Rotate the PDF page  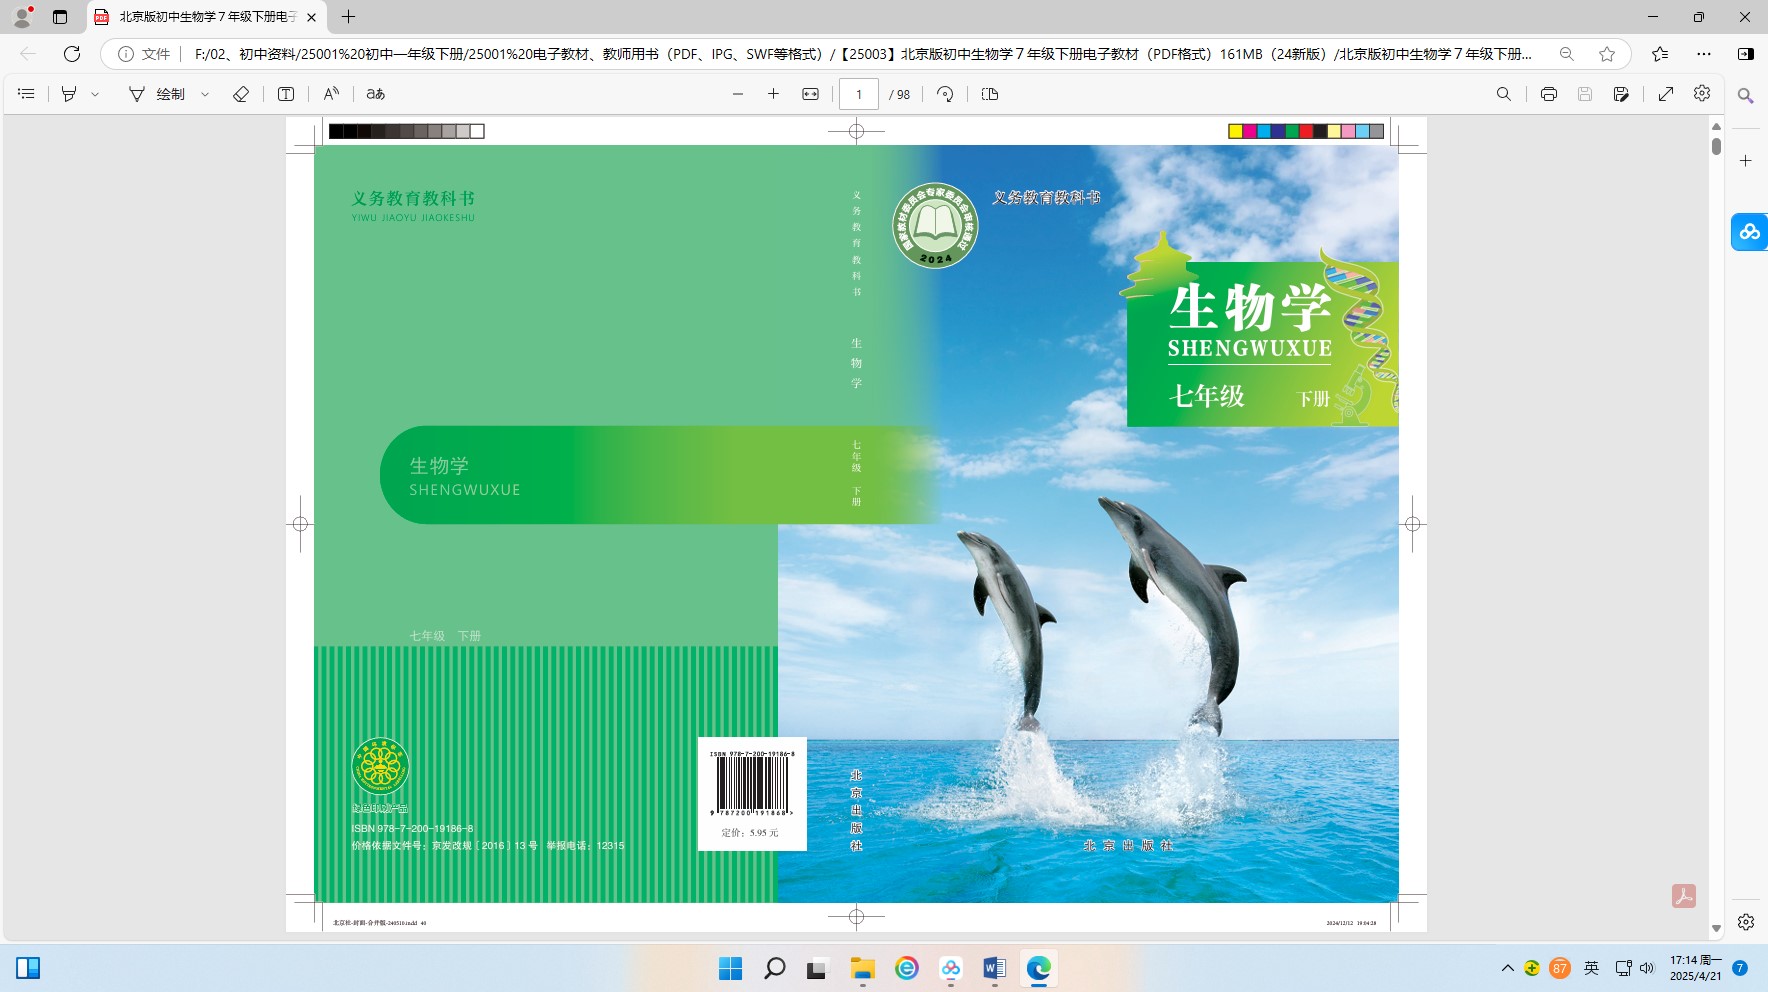945,94
